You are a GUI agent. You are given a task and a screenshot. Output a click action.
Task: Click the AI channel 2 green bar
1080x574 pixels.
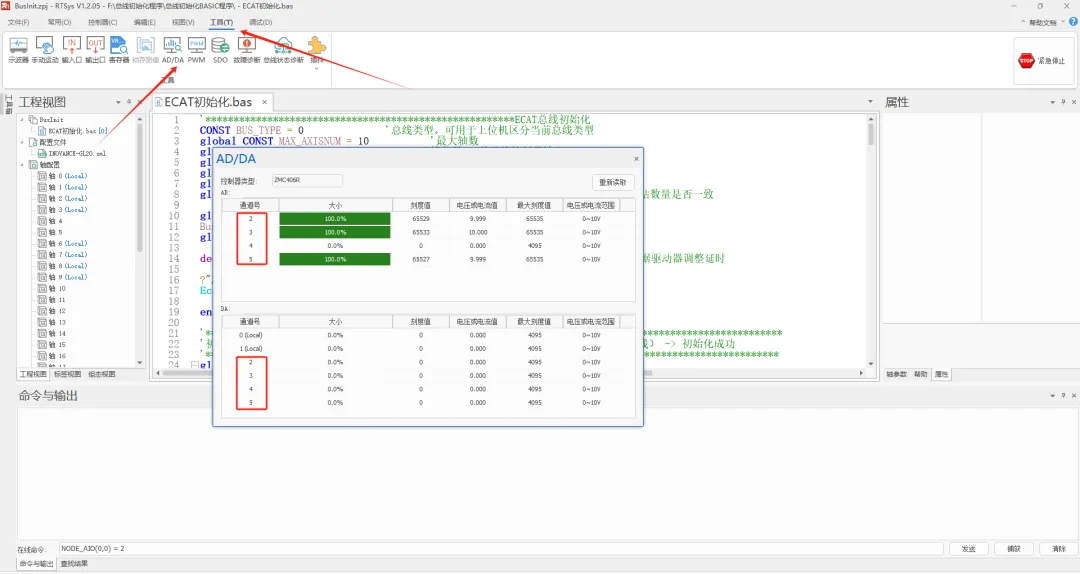pos(335,218)
